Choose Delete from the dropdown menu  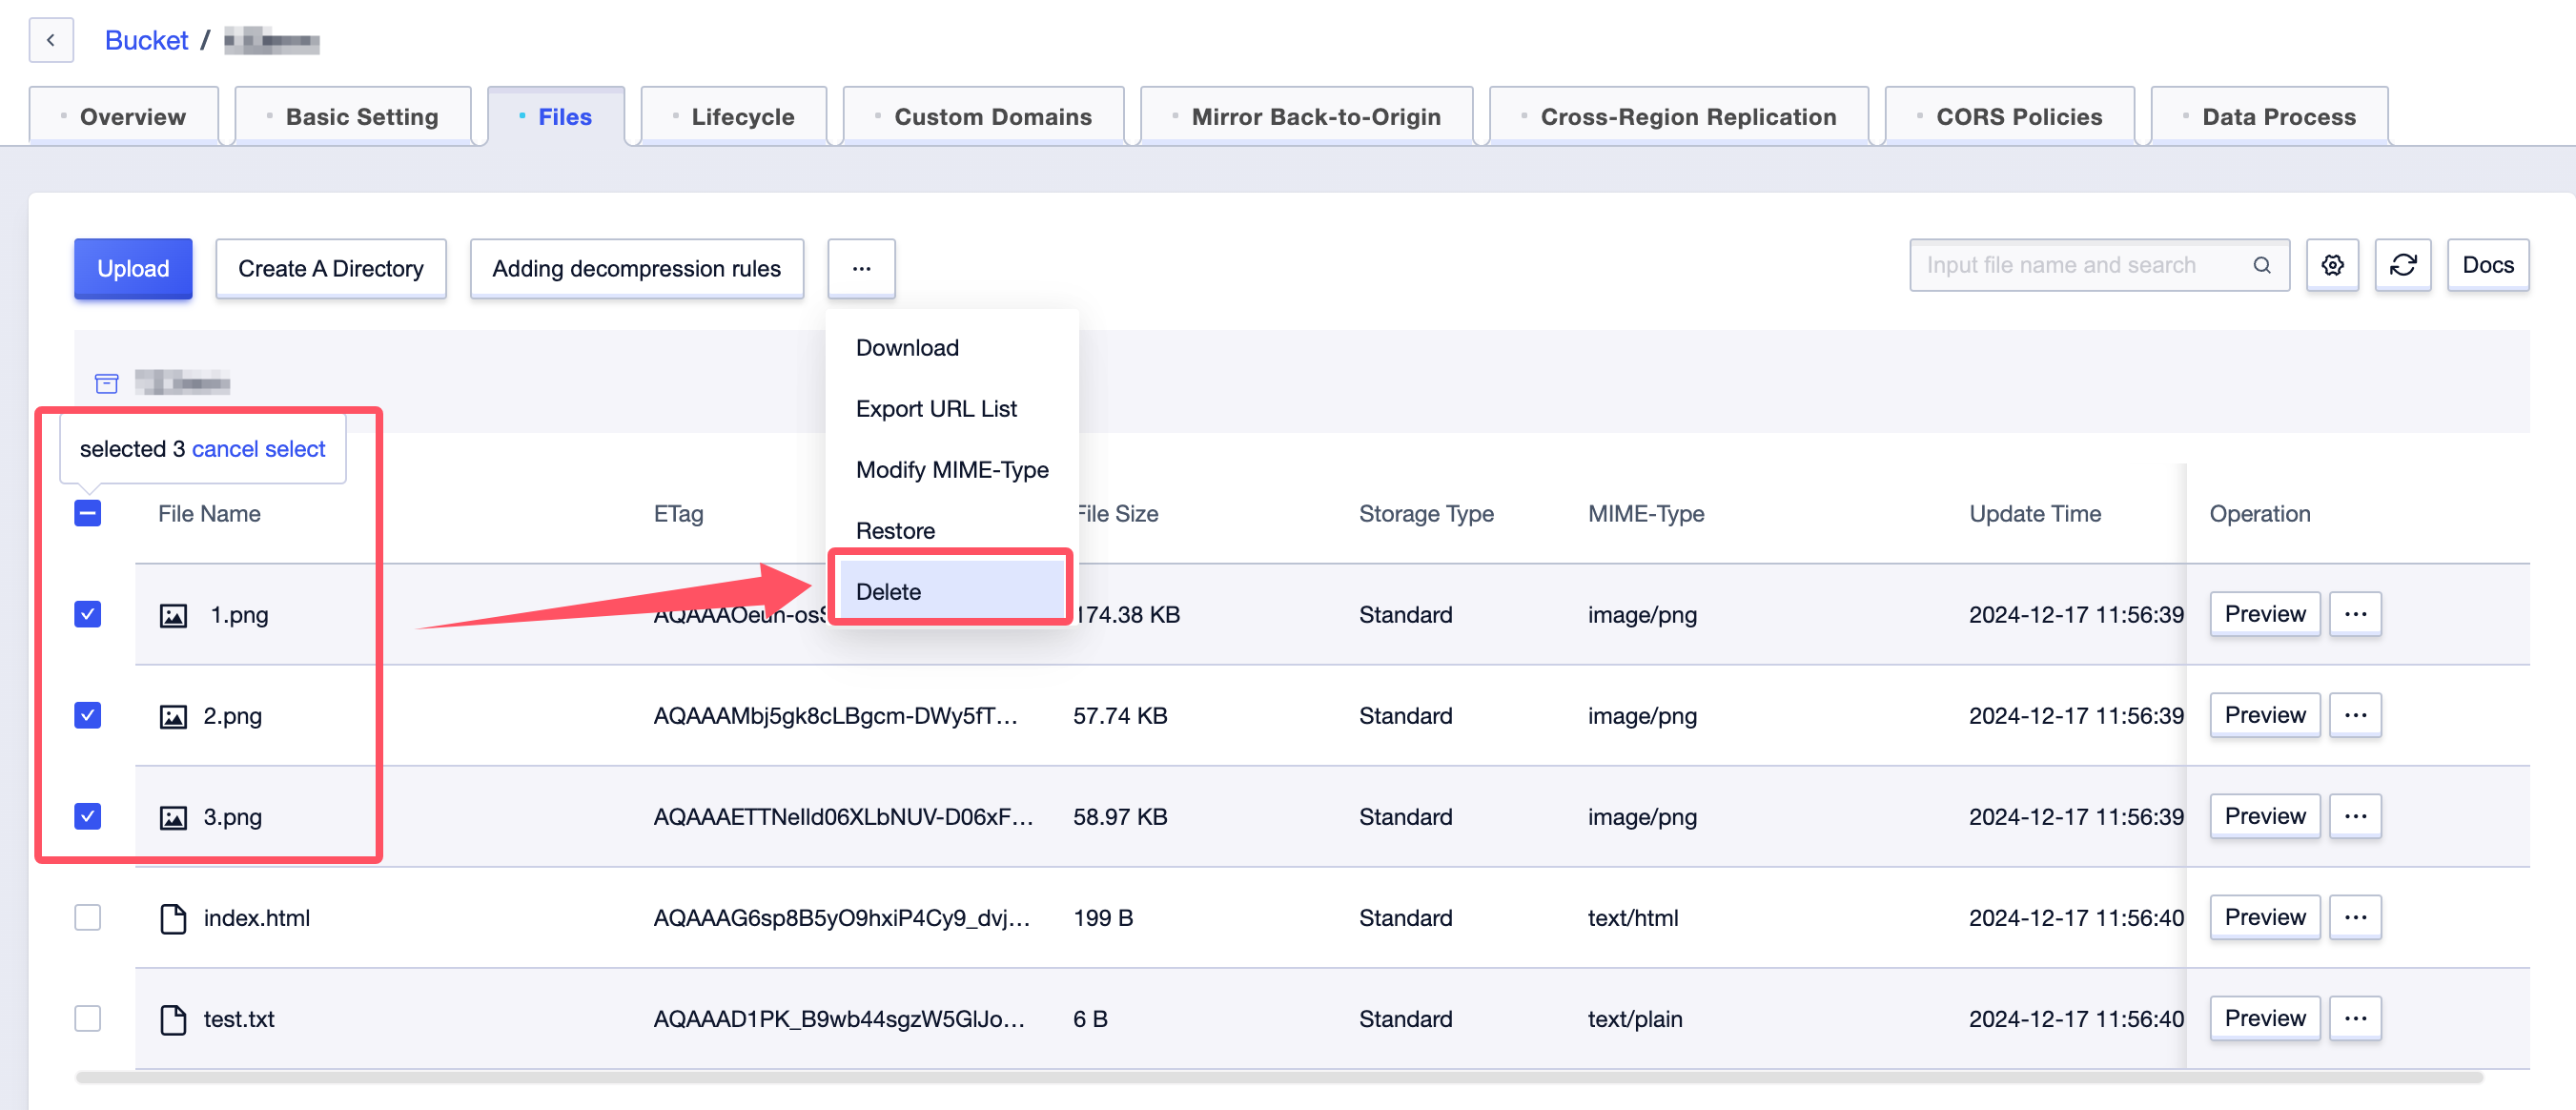point(951,591)
